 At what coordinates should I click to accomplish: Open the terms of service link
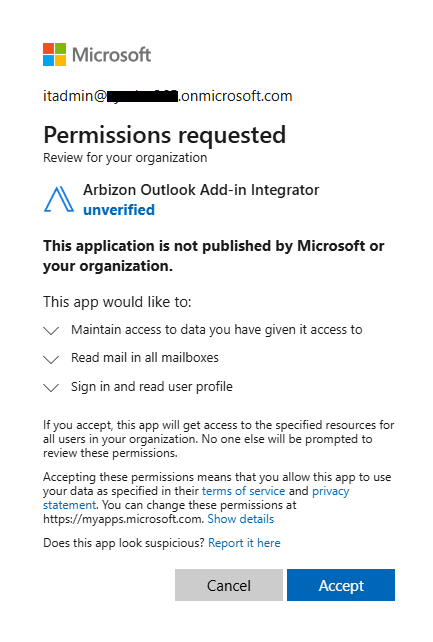coord(244,491)
